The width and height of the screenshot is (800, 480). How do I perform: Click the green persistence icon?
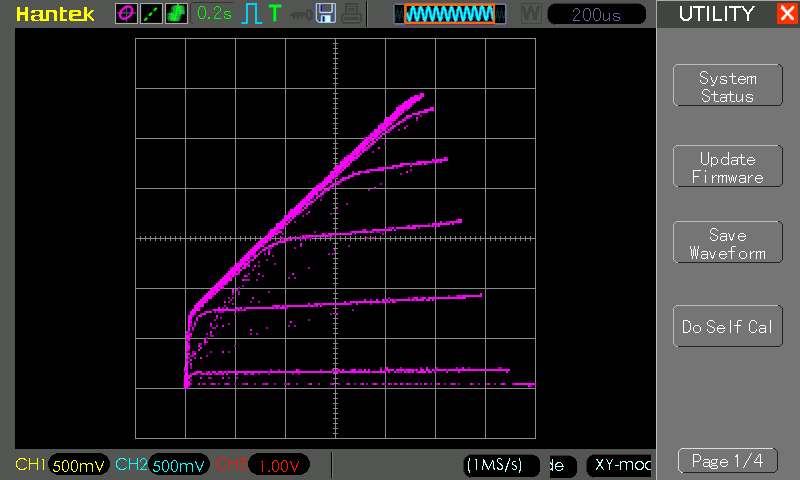coord(176,14)
